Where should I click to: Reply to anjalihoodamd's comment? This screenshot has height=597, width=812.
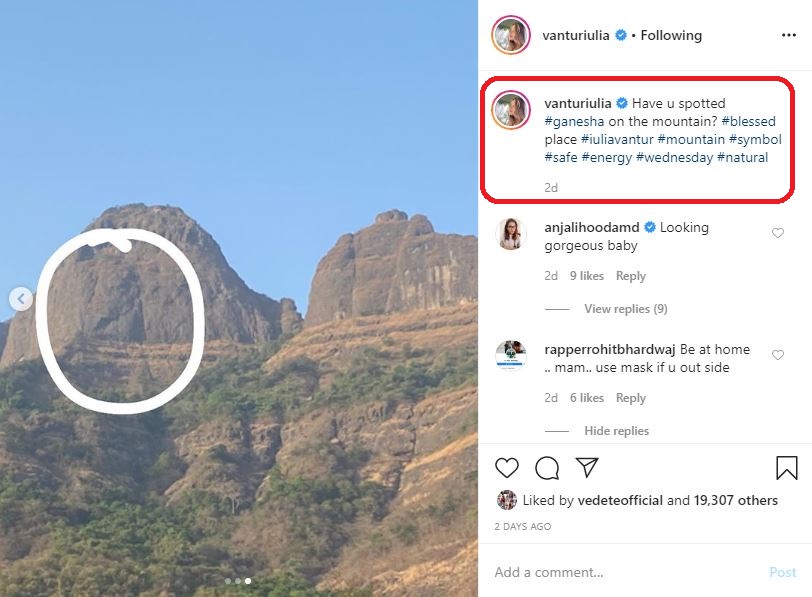click(630, 276)
